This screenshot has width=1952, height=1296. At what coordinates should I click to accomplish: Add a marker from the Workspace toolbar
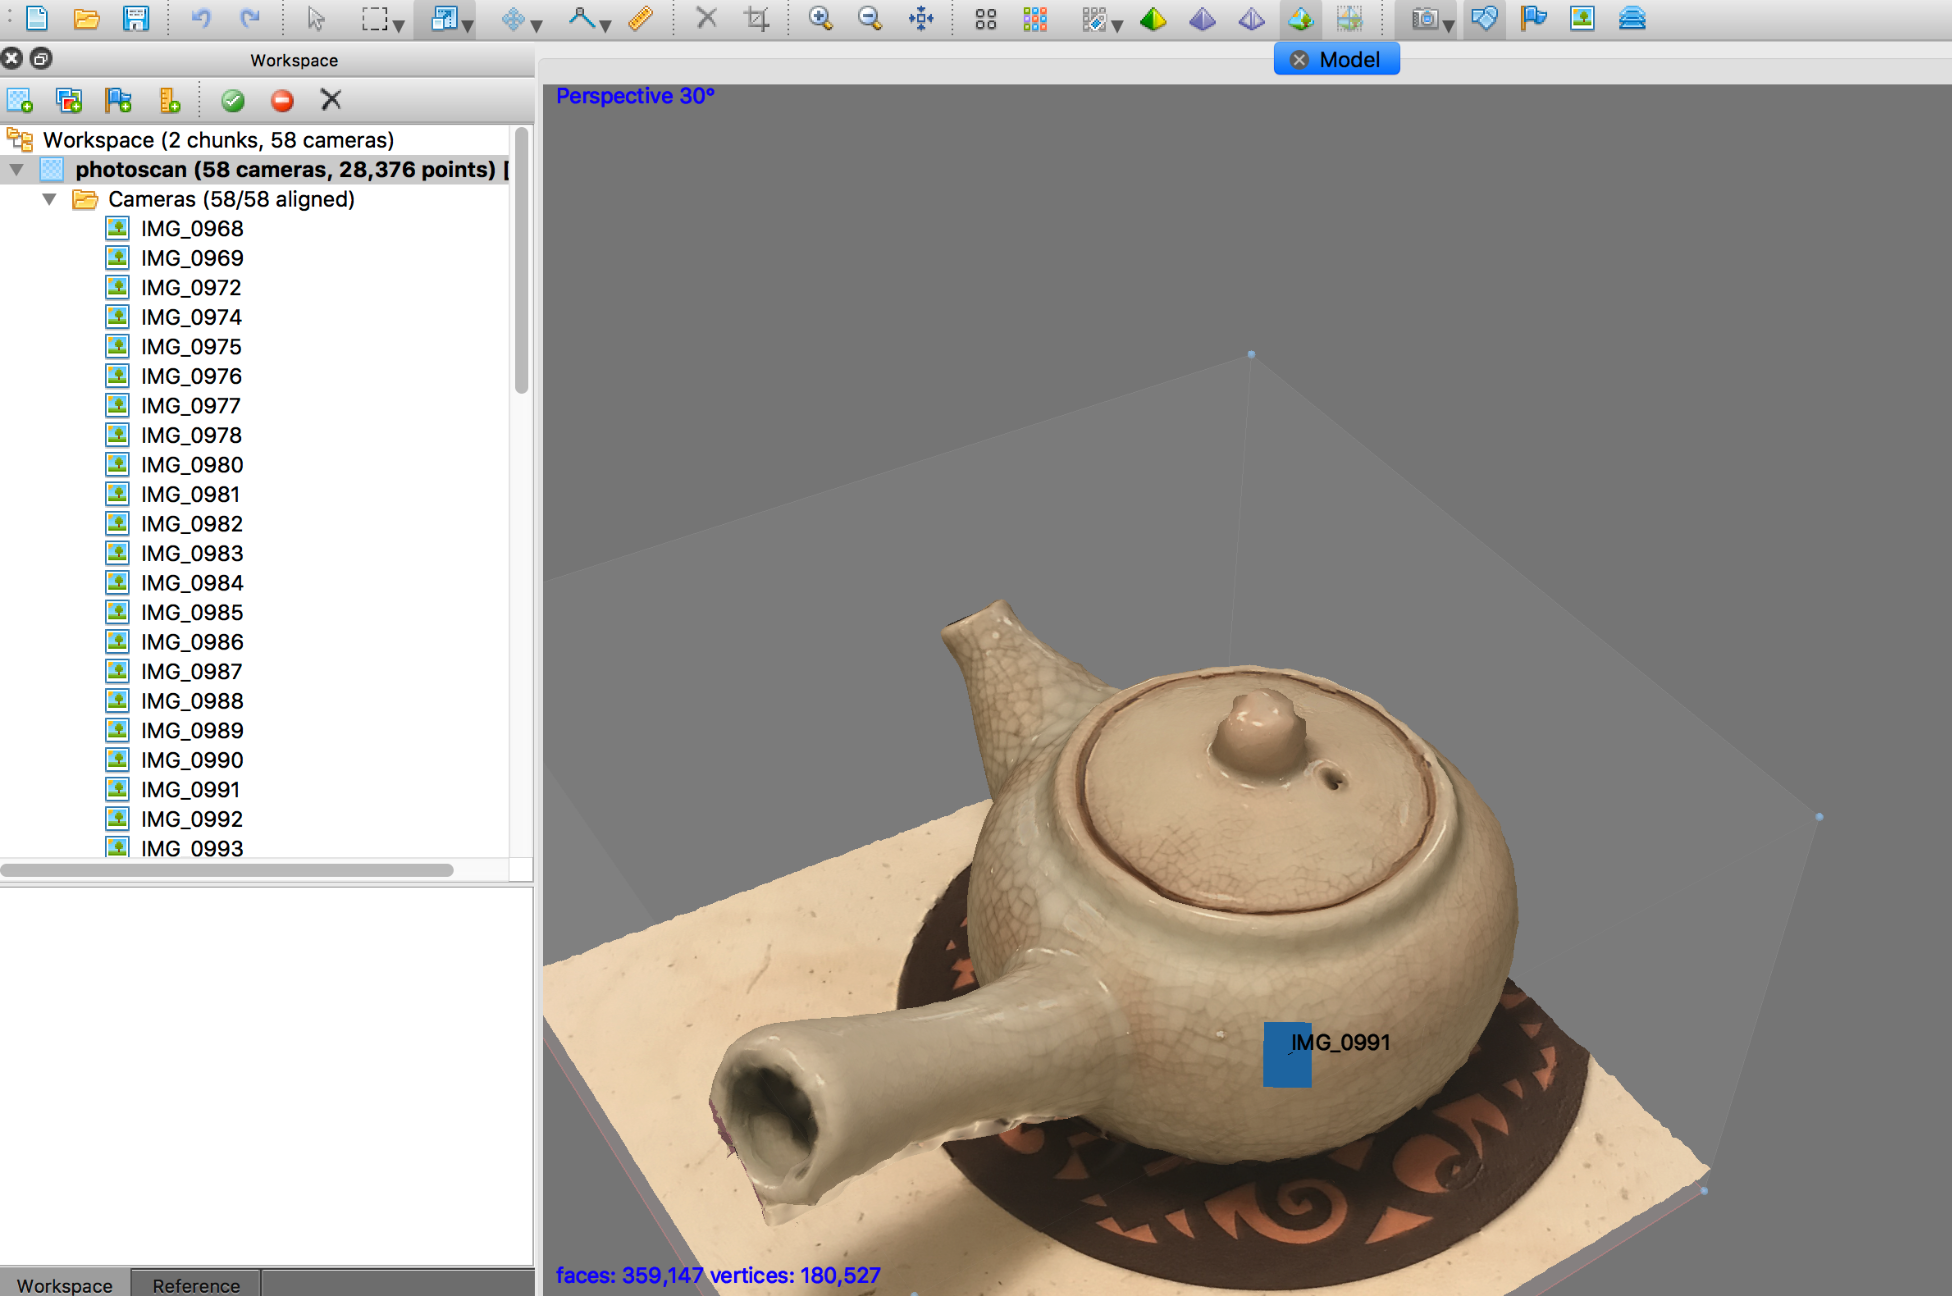coord(119,100)
